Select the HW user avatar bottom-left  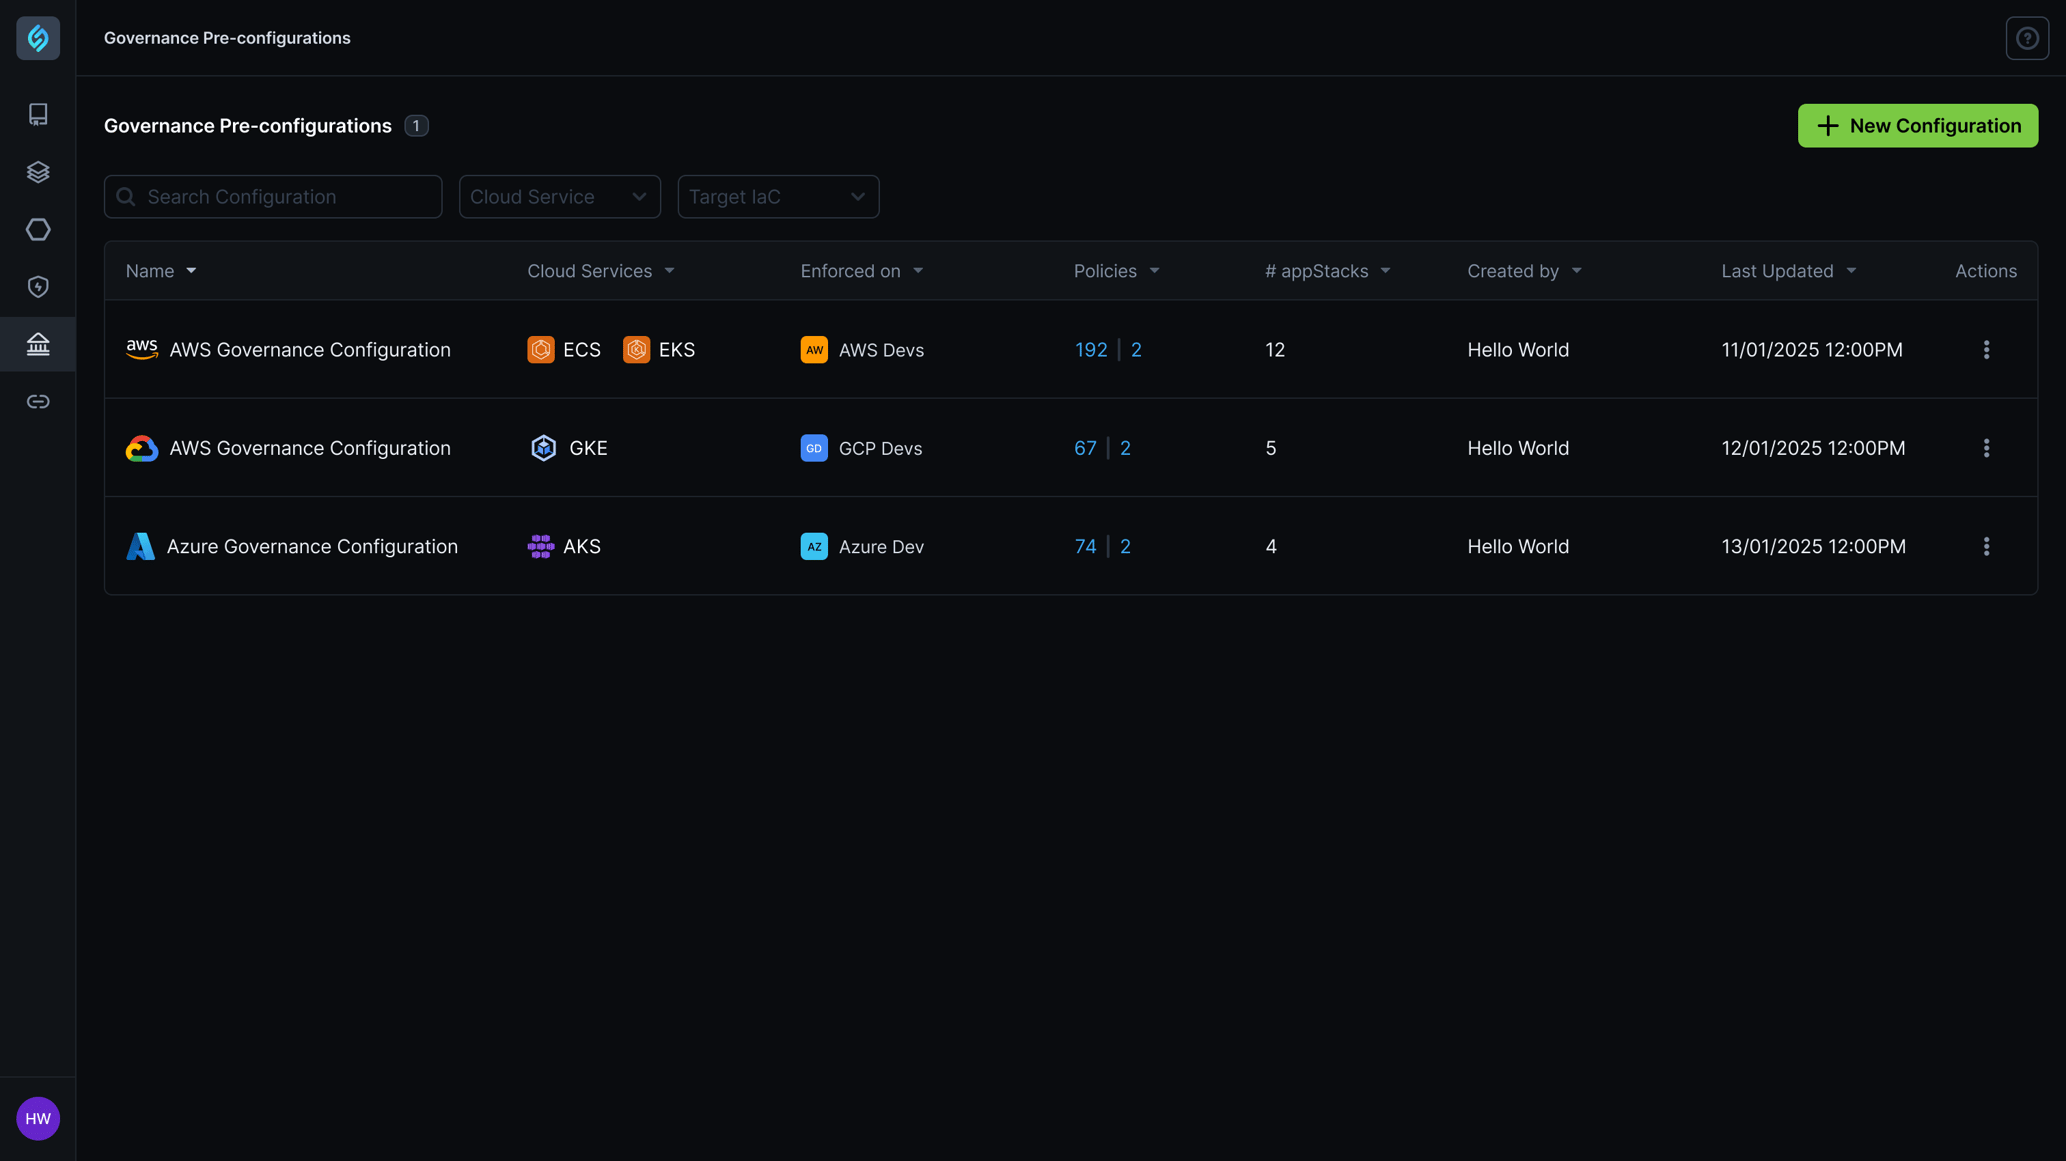(x=38, y=1118)
